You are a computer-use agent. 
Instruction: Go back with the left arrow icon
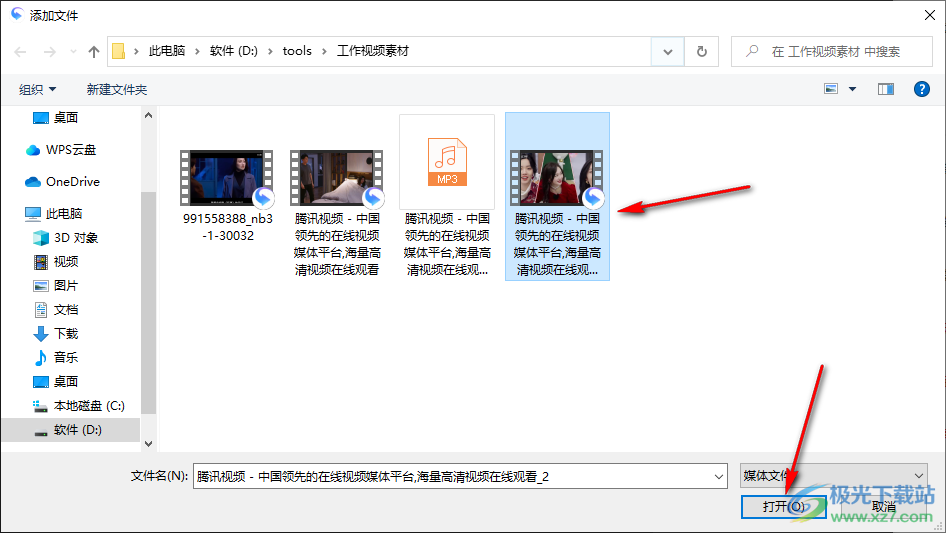click(x=20, y=52)
